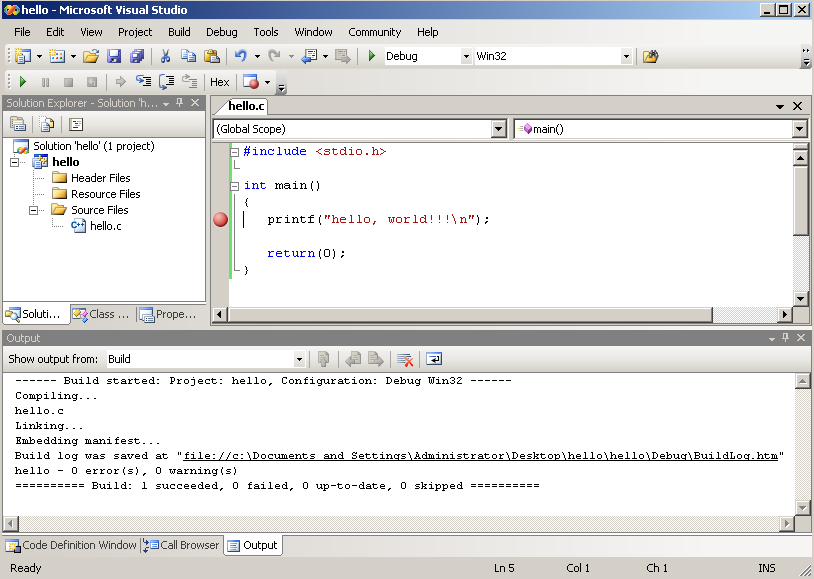Switch to the Properties tab in the left panel
The height and width of the screenshot is (579, 814).
tap(169, 314)
